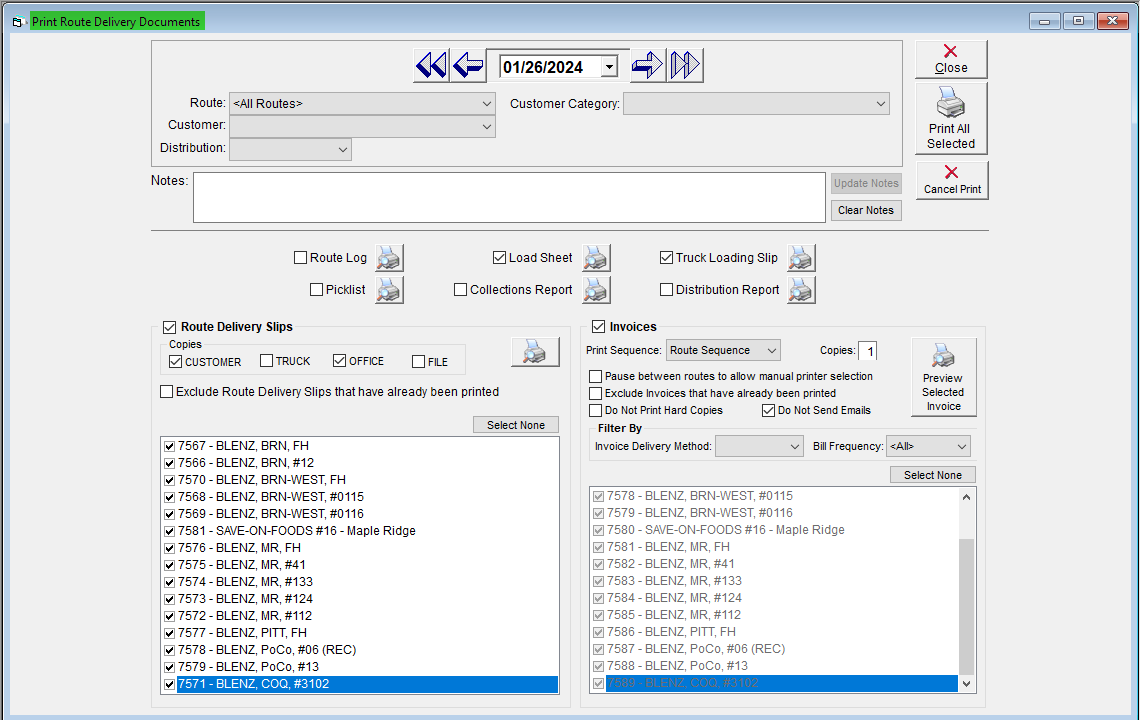Preview the Truck Loading Slip
The height and width of the screenshot is (720, 1140).
801,257
